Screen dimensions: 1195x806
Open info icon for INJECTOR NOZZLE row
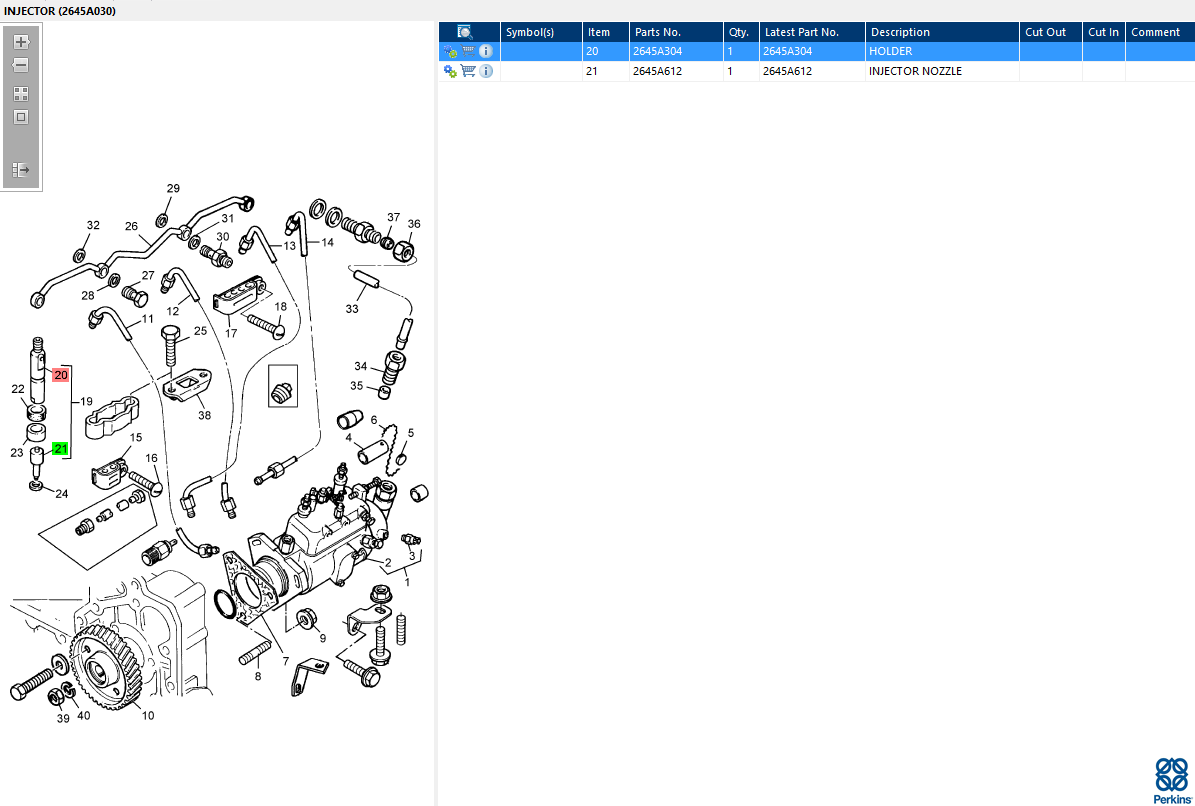(x=486, y=71)
